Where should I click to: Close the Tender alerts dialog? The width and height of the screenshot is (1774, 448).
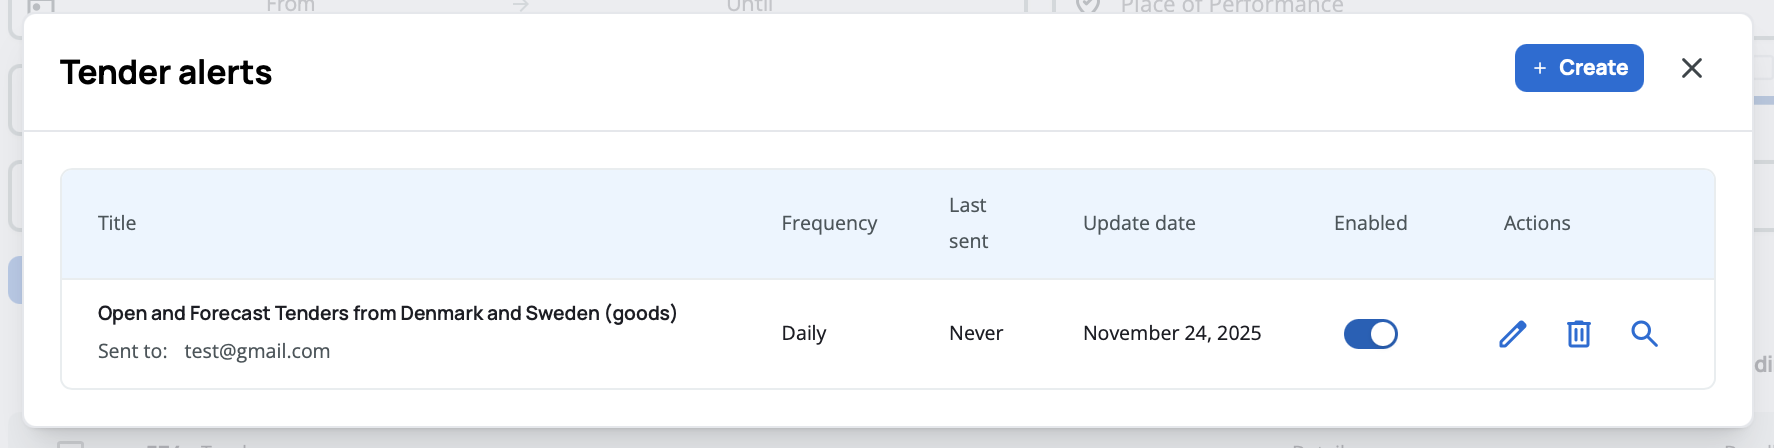1691,68
